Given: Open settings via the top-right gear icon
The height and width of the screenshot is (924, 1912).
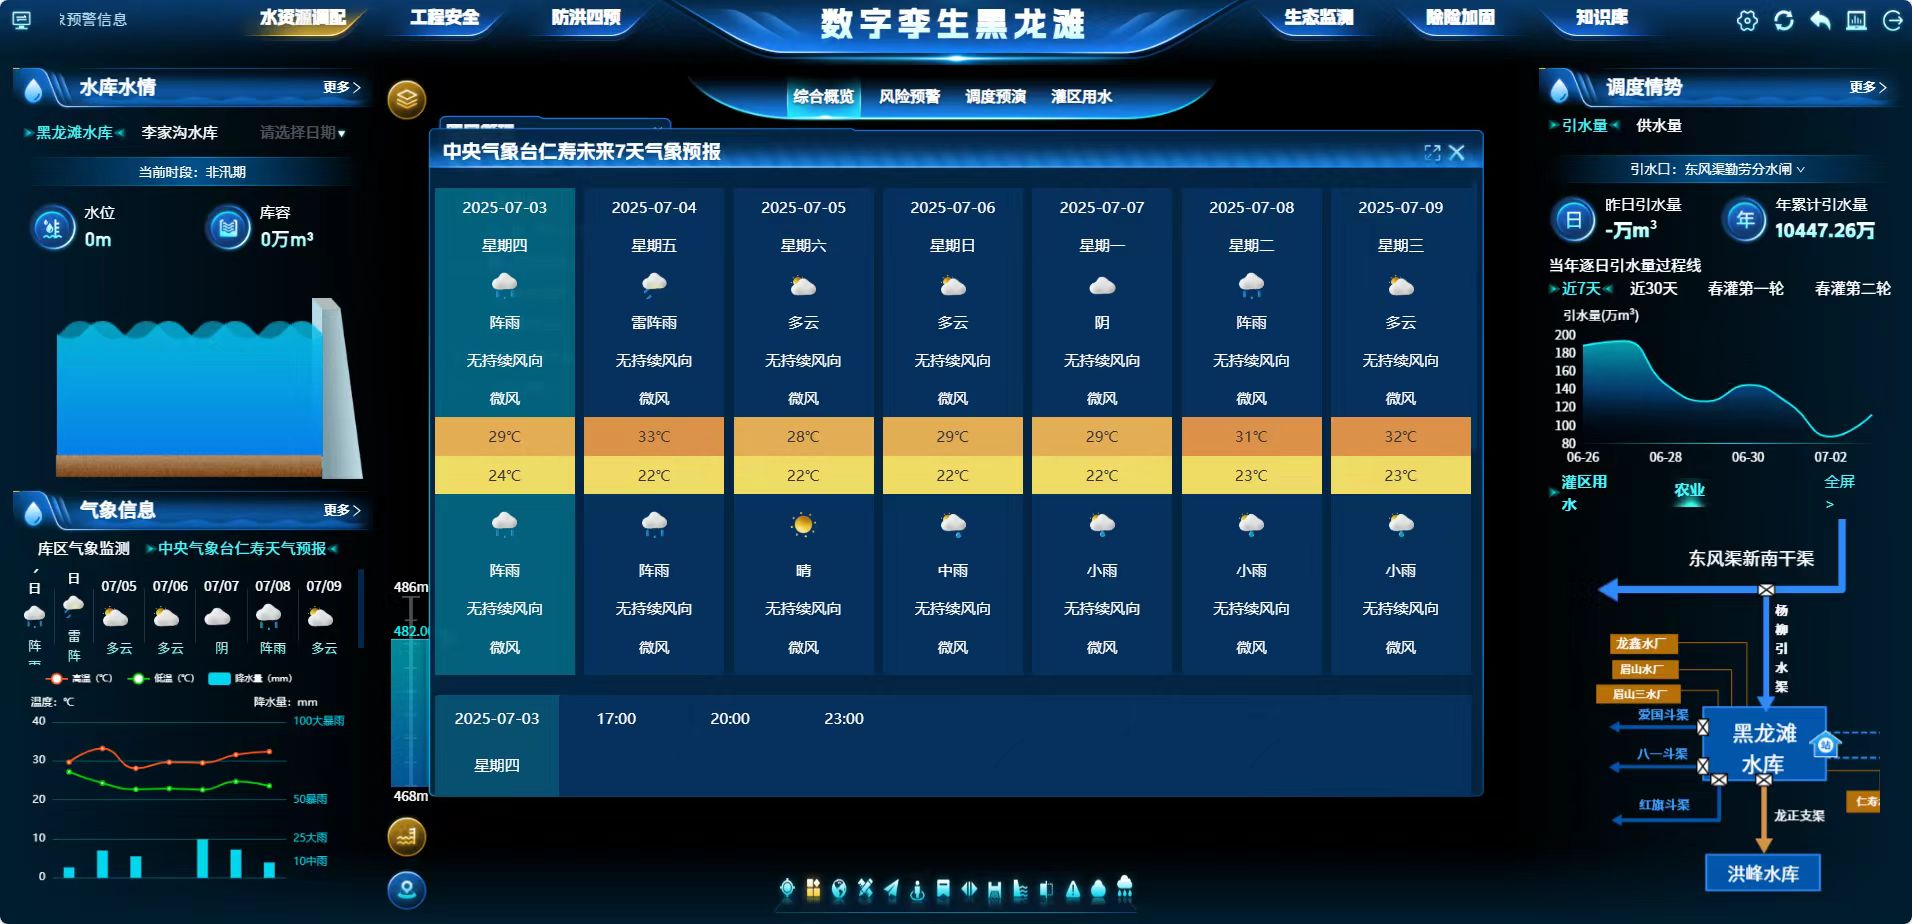Looking at the screenshot, I should (x=1747, y=21).
